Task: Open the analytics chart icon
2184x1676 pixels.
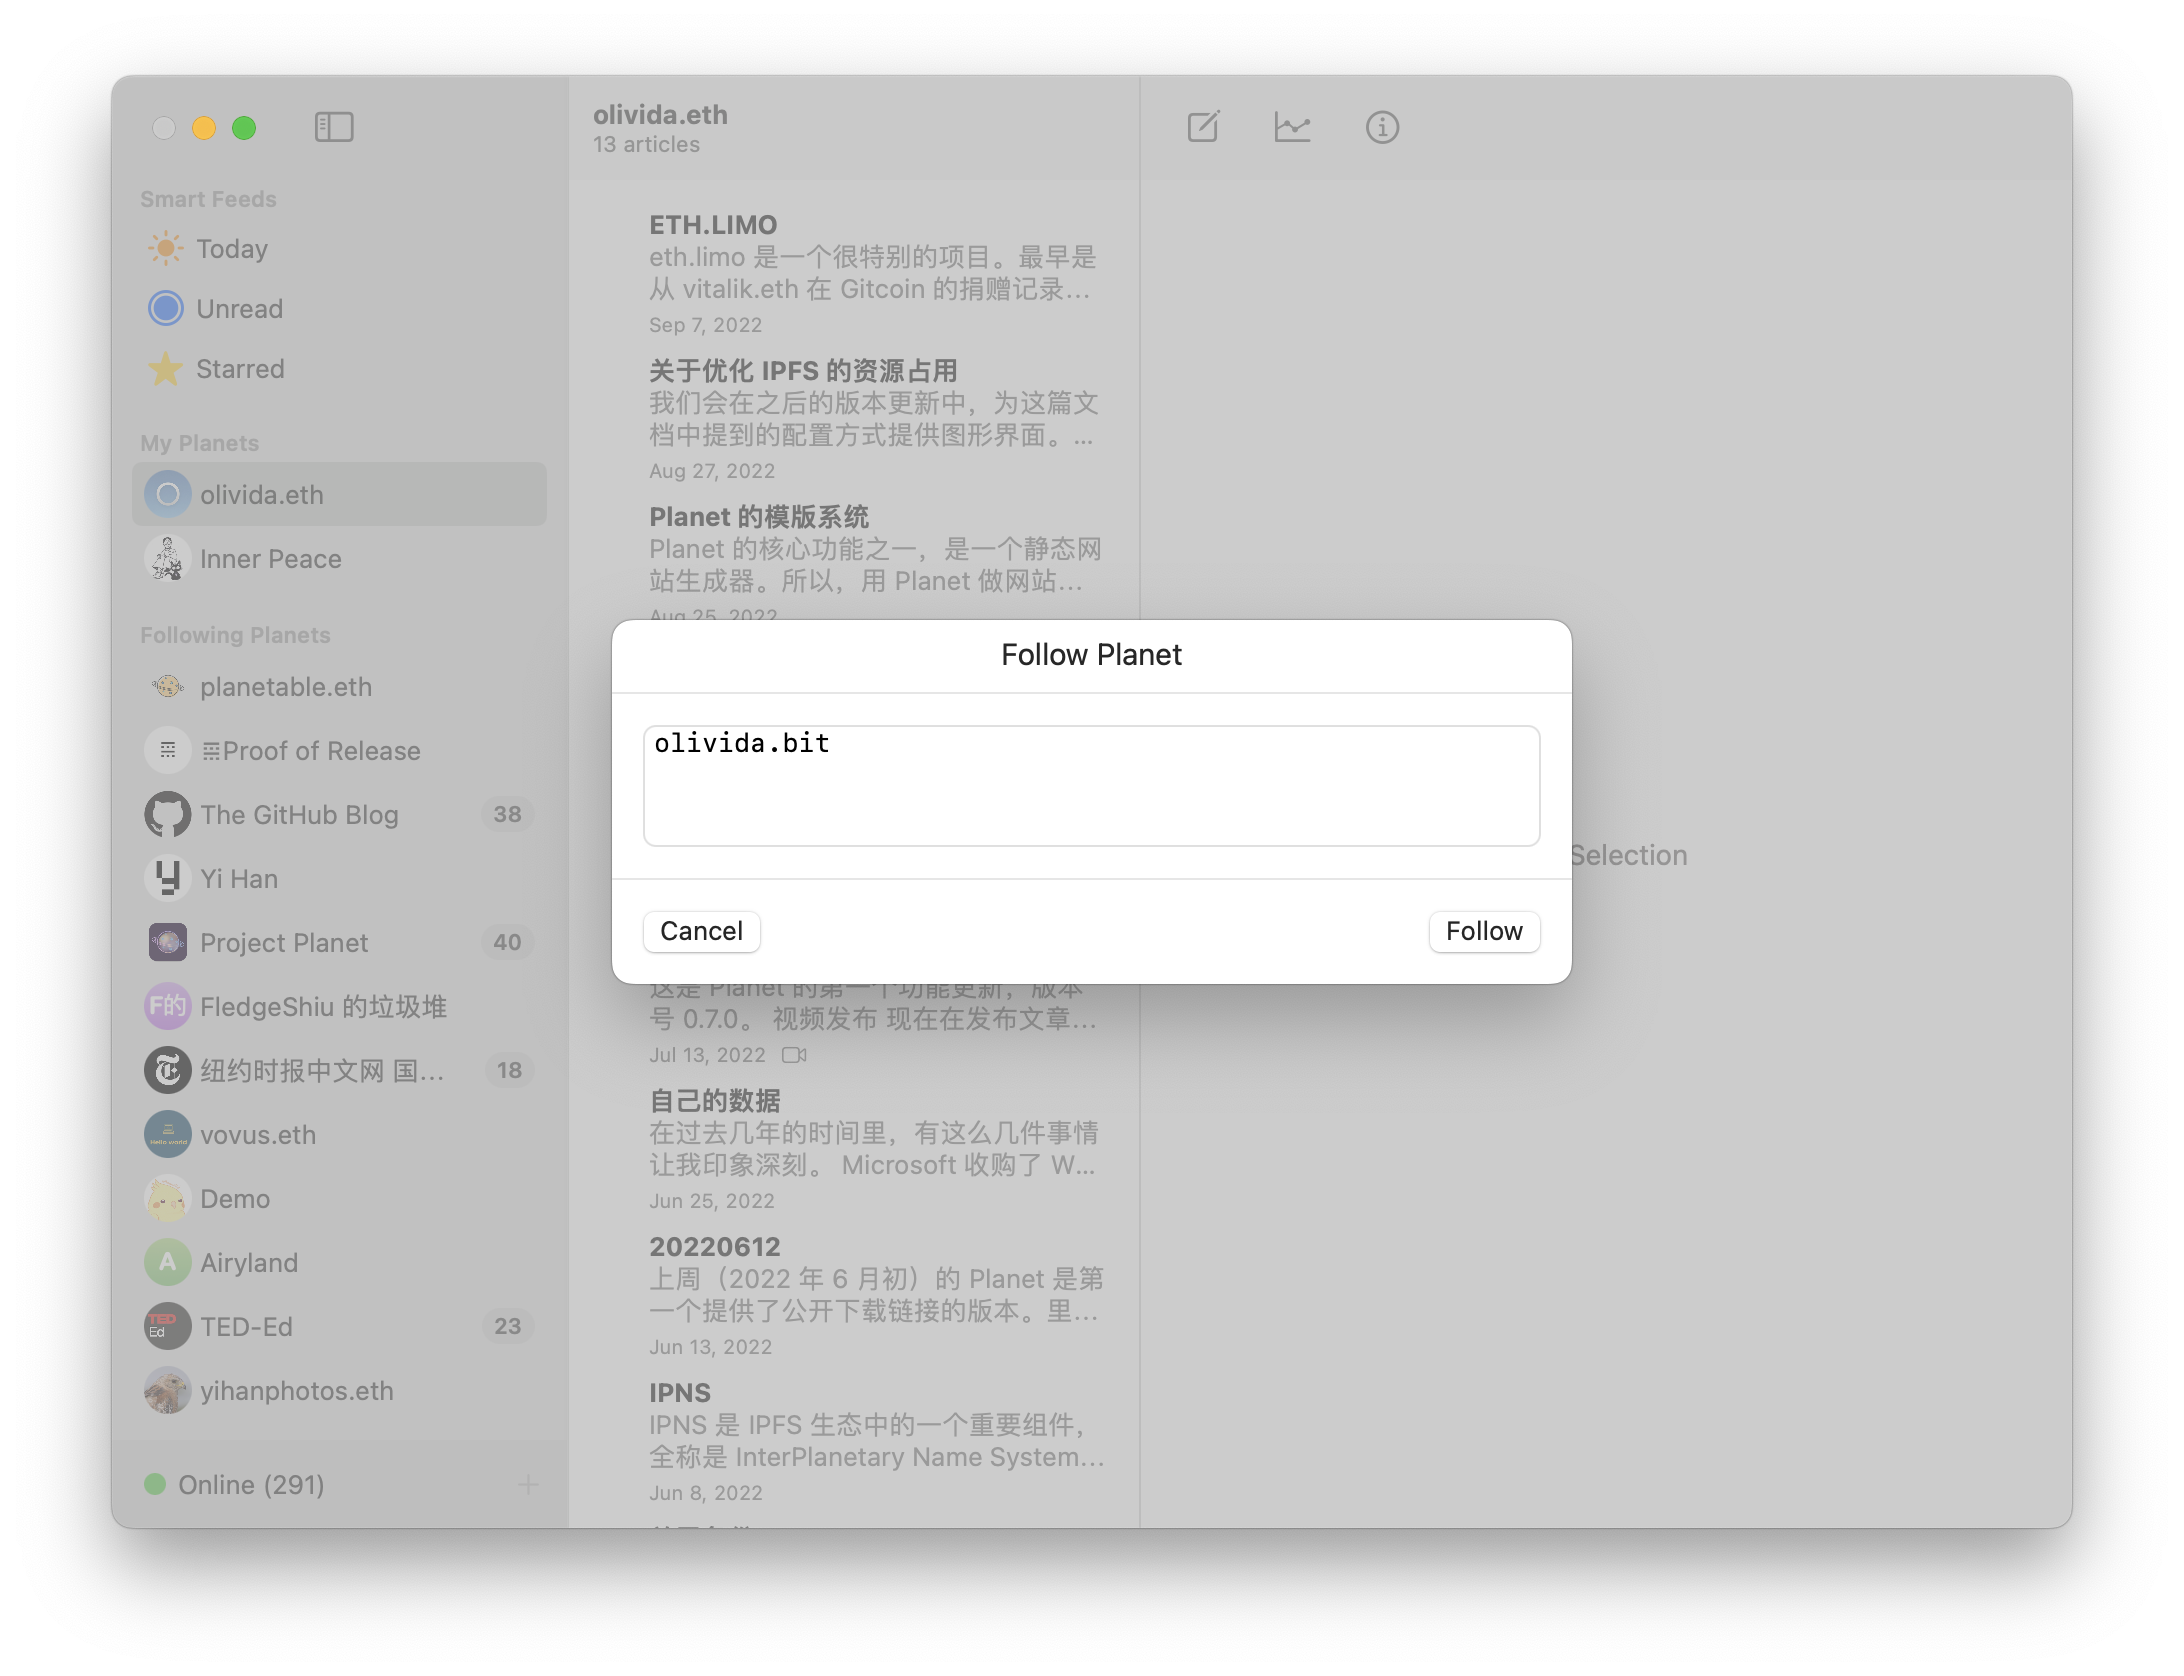Action: point(1292,127)
